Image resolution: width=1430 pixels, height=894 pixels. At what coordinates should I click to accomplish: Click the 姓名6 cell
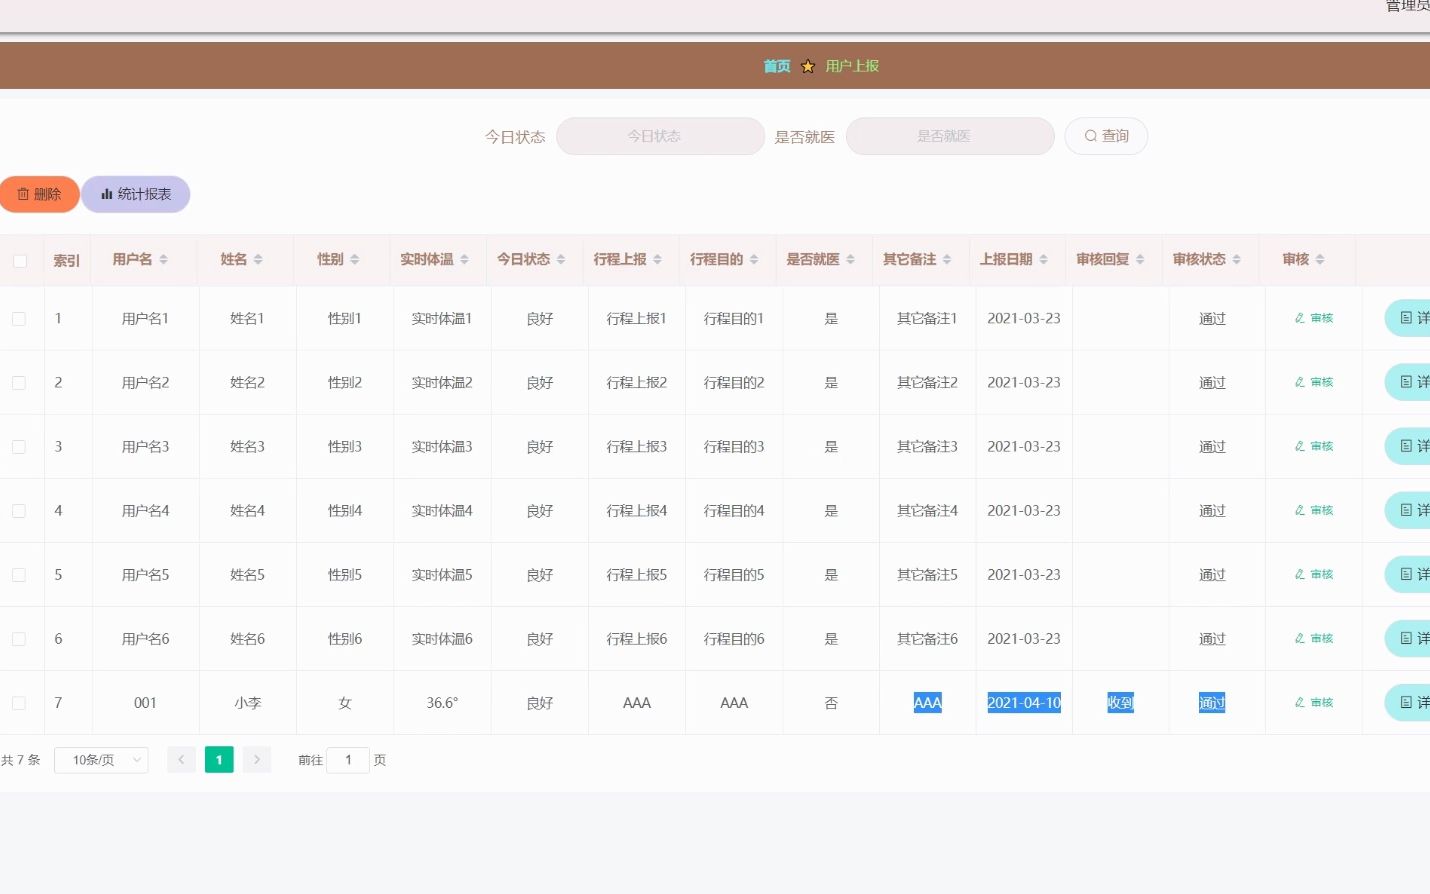coord(248,639)
